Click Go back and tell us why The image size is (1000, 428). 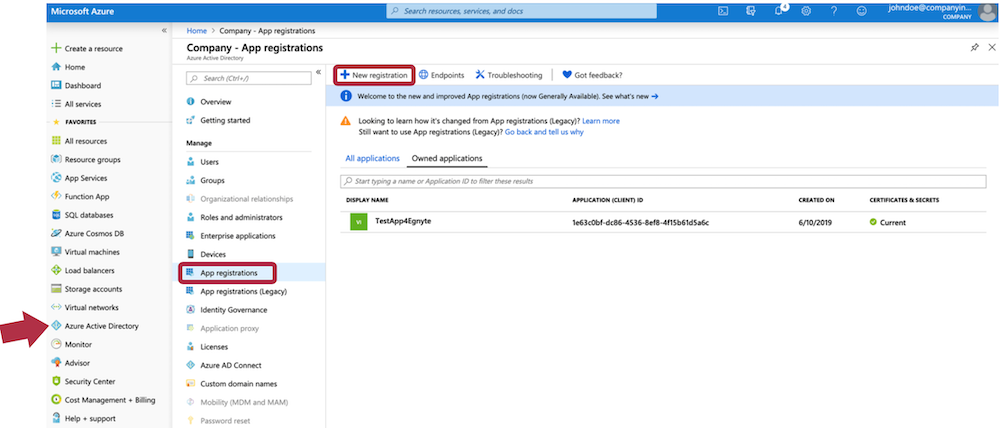(x=544, y=132)
